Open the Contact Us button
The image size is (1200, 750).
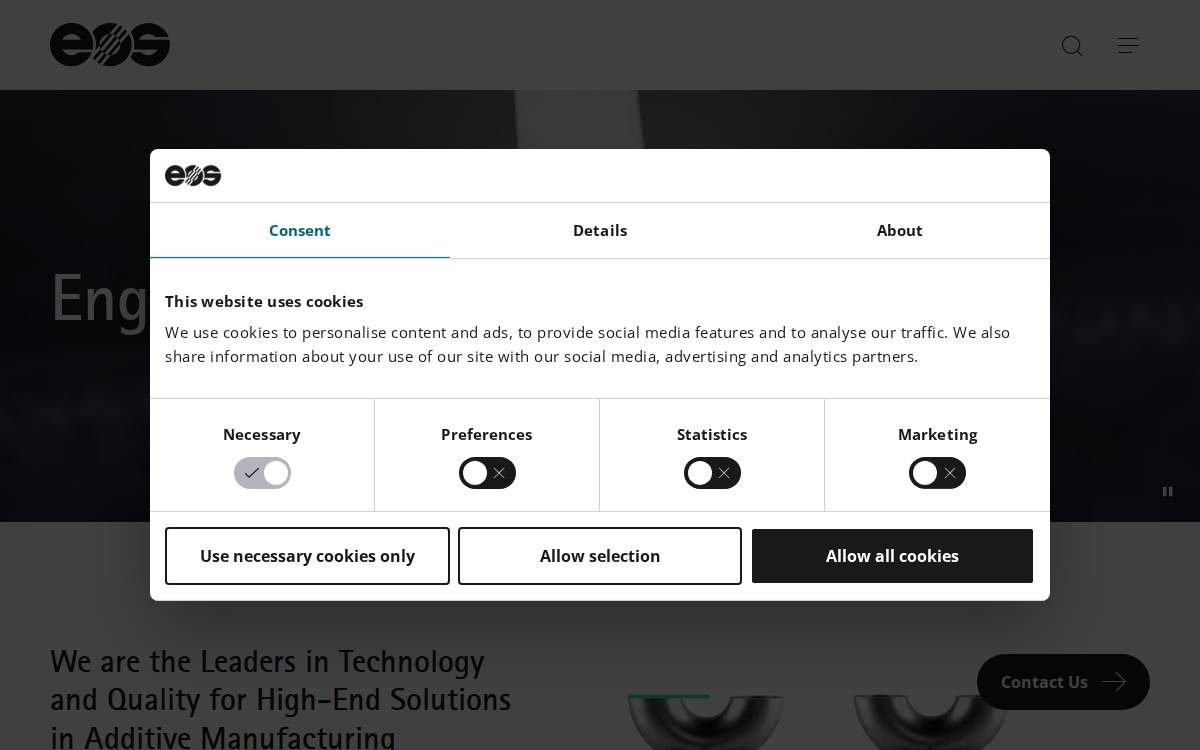[1063, 682]
